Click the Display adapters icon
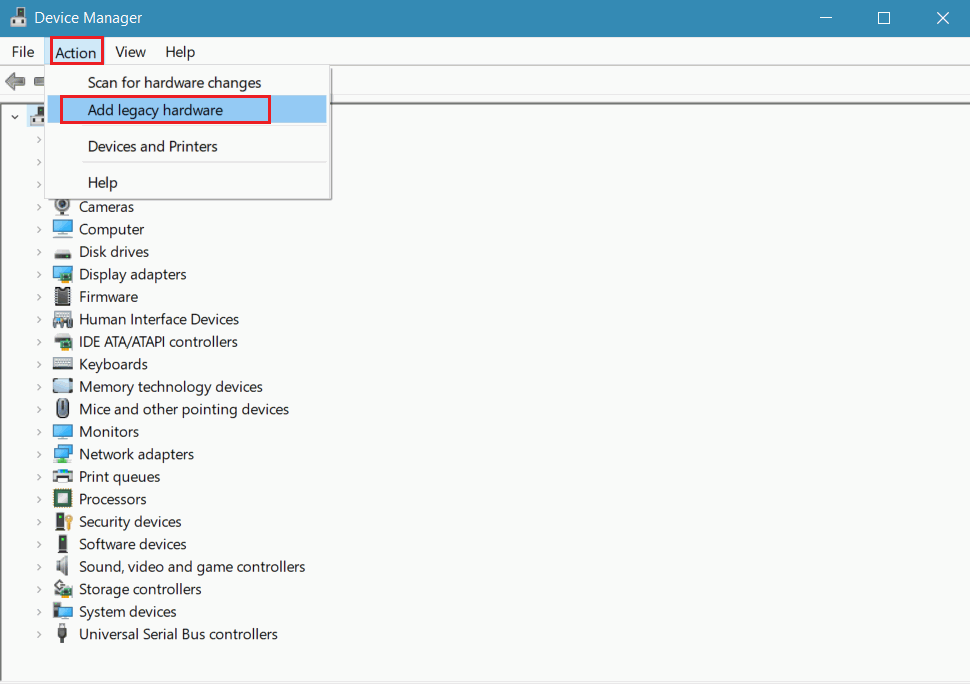The image size is (970, 684). coord(62,274)
